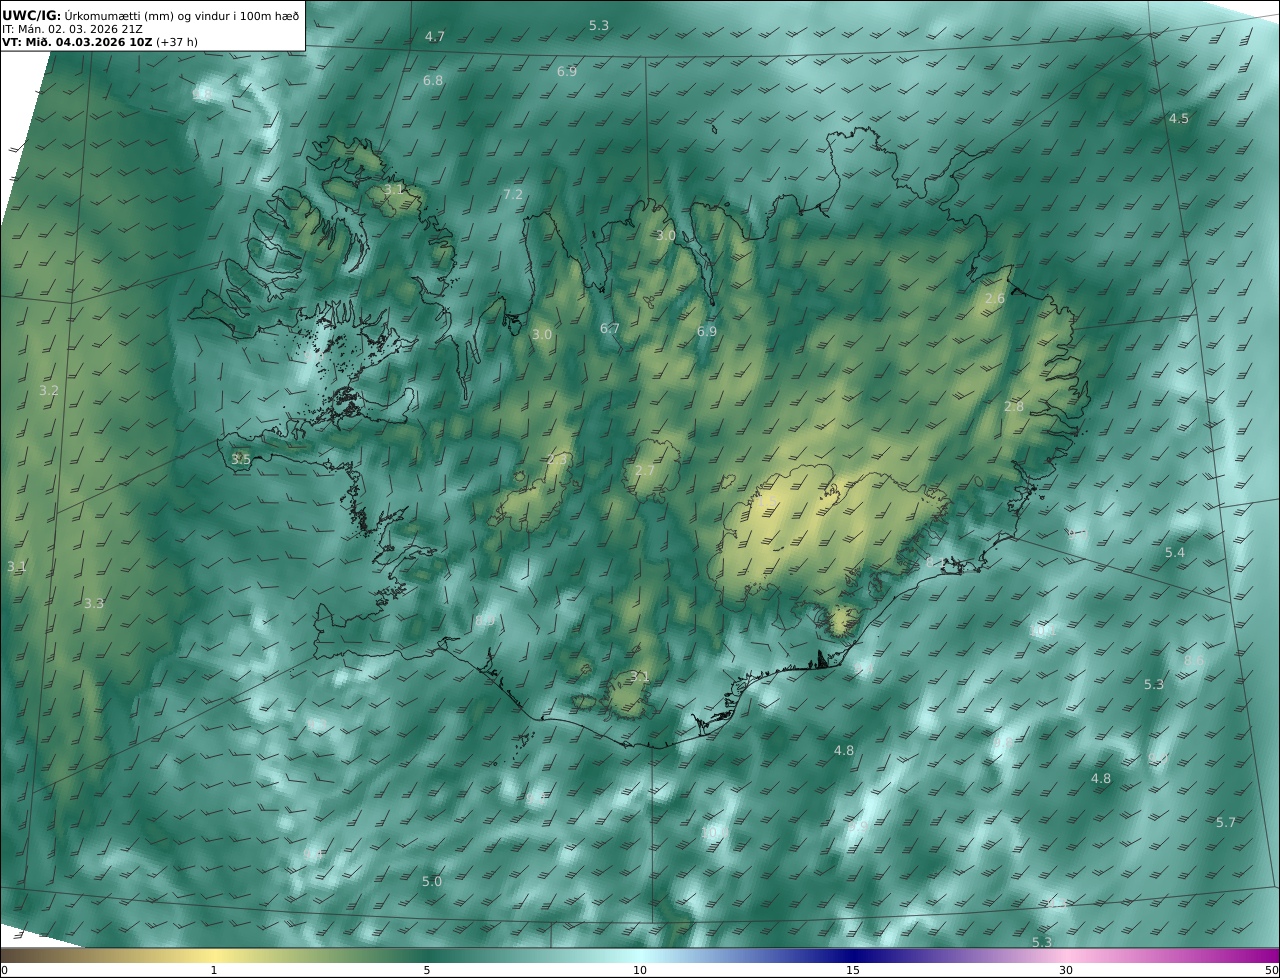Click the initial-time line "IT: Mán. 02. 03. 2026 21Z"
This screenshot has width=1280, height=978.
(x=72, y=29)
